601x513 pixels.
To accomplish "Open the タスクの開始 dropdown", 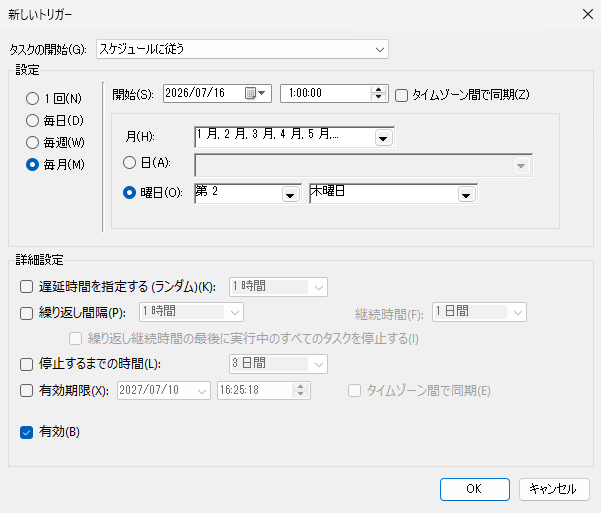I will (x=242, y=49).
